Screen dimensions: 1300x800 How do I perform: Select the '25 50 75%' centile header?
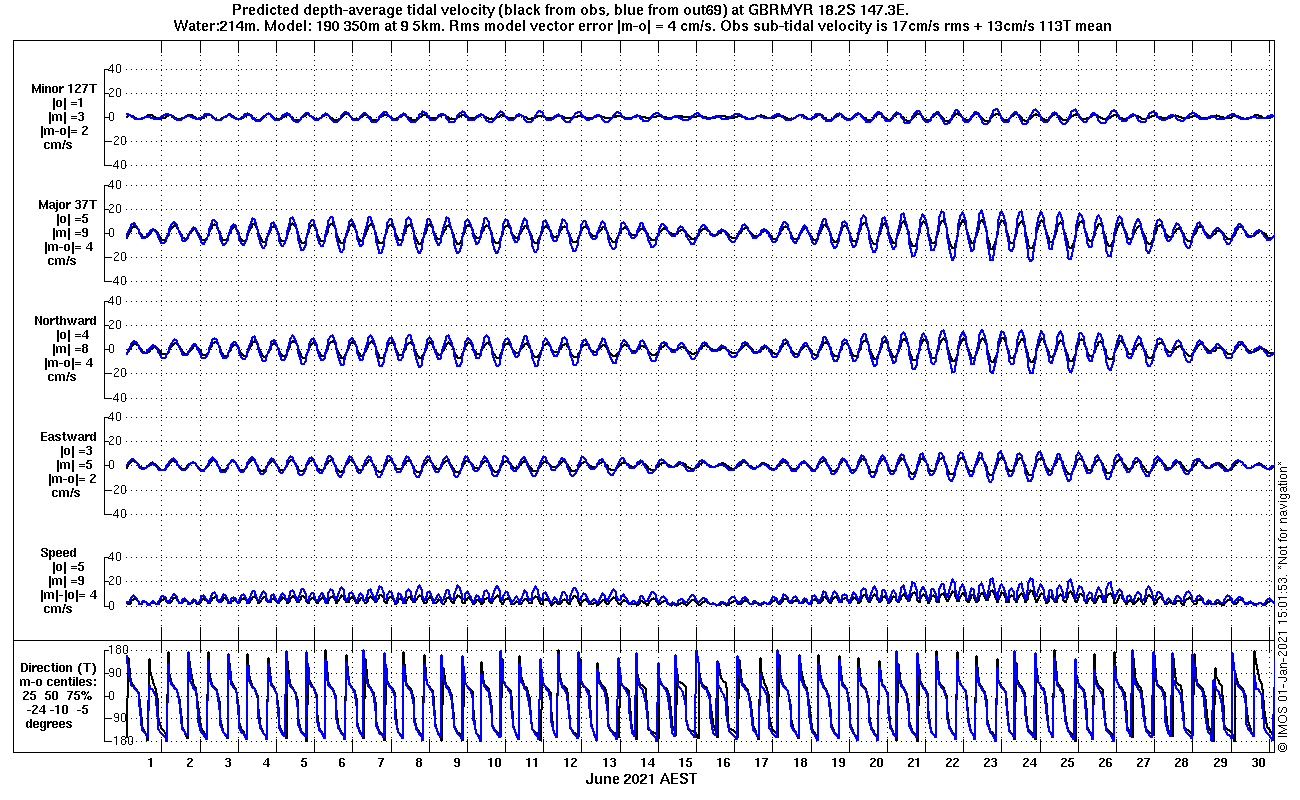(59, 695)
